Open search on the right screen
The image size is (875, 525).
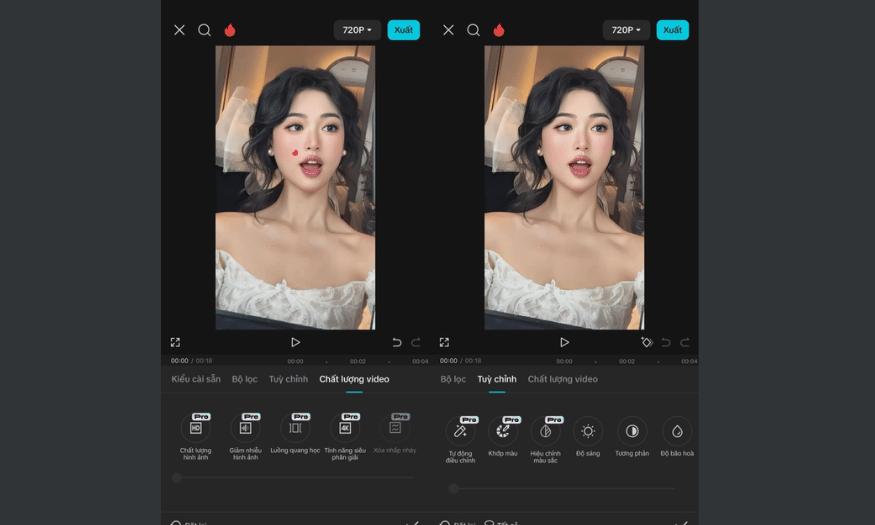(473, 30)
